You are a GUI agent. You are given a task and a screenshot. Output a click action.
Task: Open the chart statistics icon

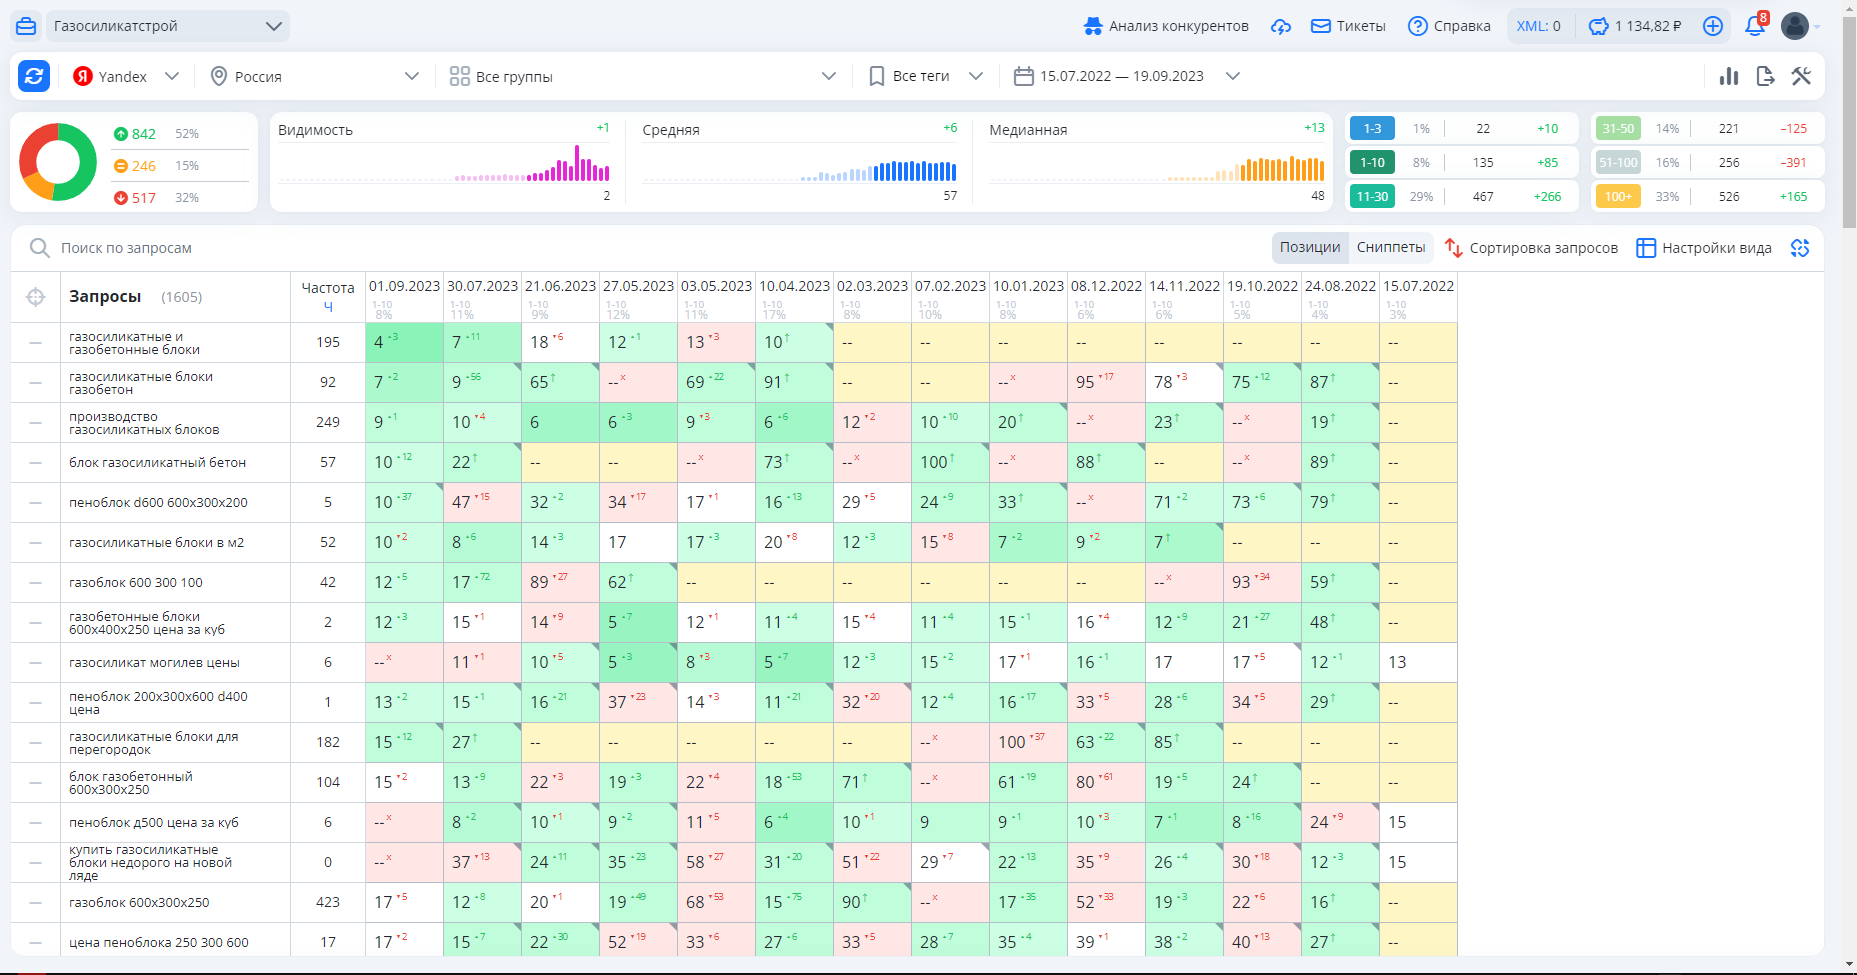pyautogui.click(x=1729, y=76)
